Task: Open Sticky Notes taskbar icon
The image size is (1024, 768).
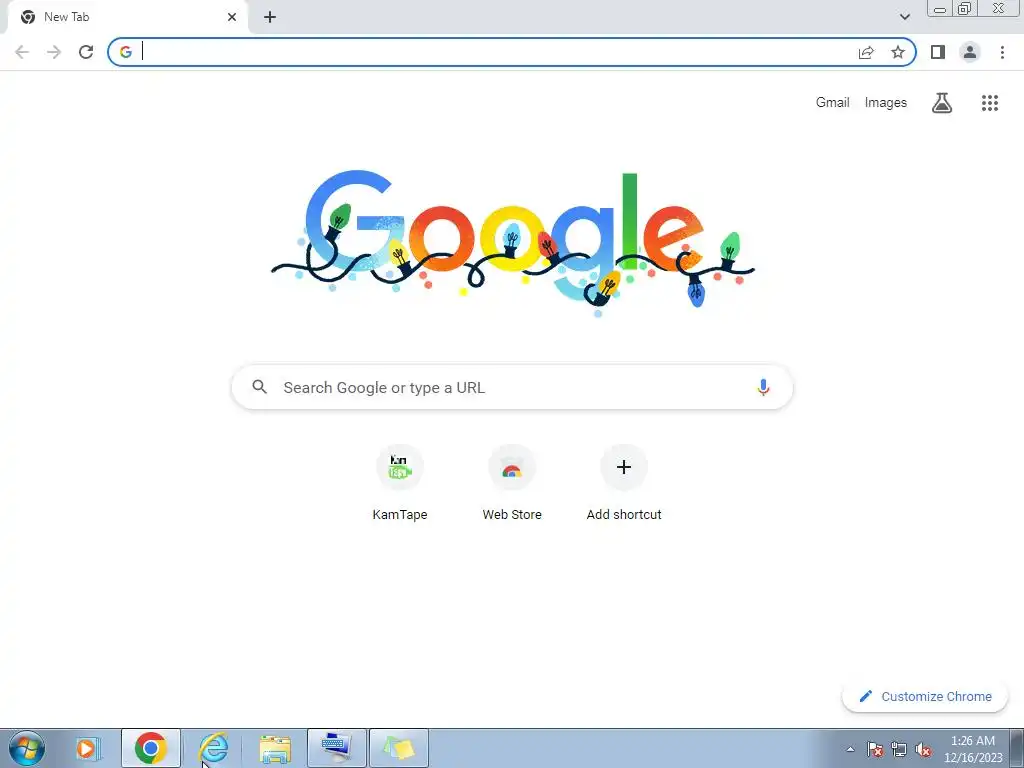Action: click(x=399, y=748)
